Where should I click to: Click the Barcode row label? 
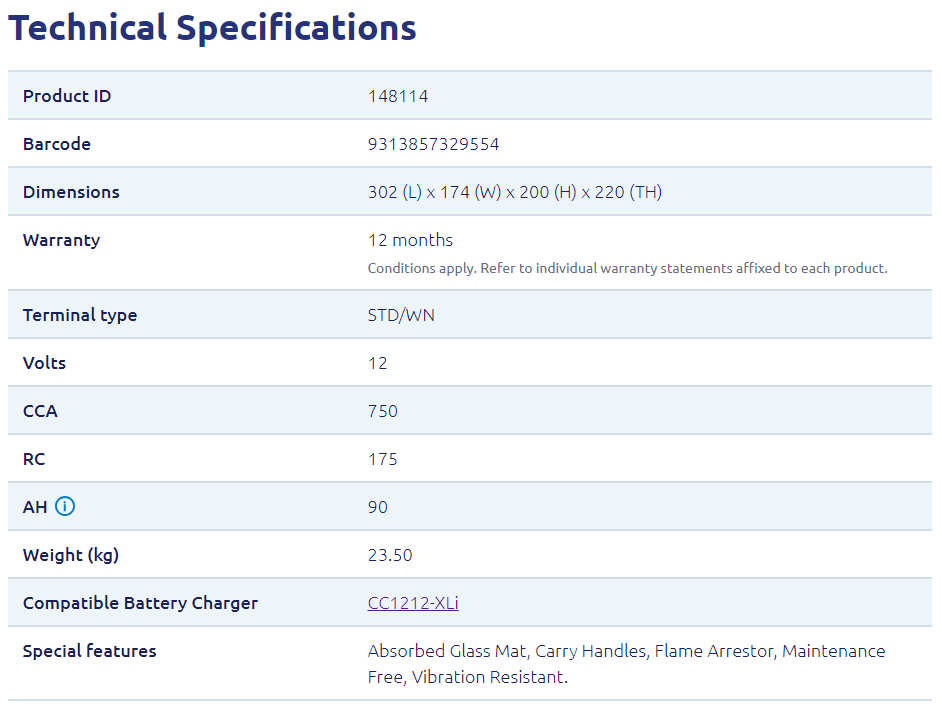click(57, 144)
